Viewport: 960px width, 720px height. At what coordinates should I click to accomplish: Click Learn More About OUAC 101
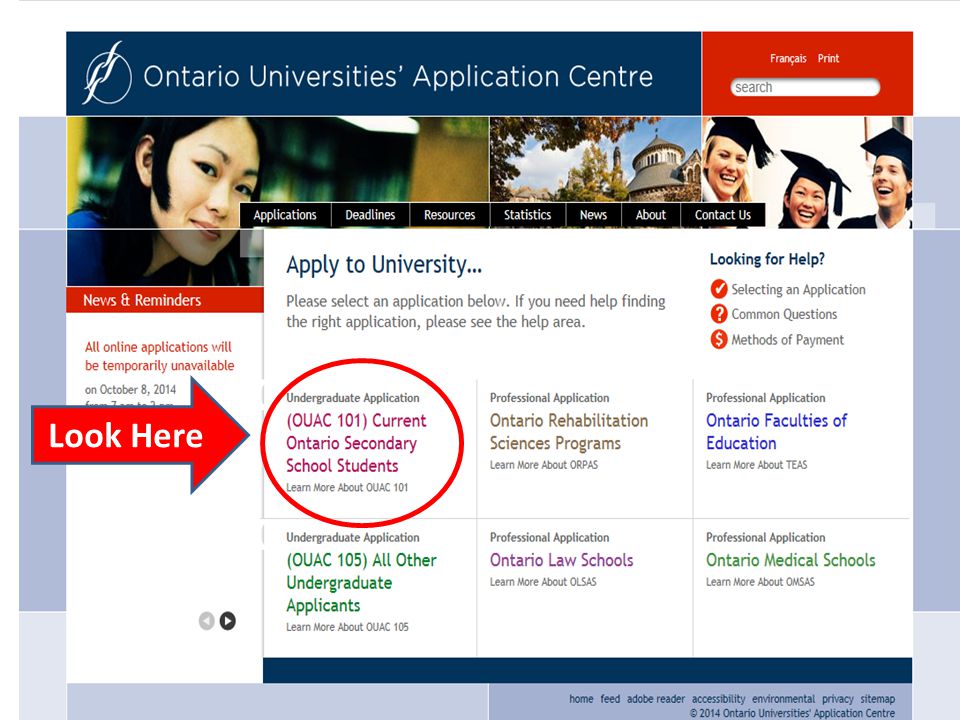[x=347, y=487]
